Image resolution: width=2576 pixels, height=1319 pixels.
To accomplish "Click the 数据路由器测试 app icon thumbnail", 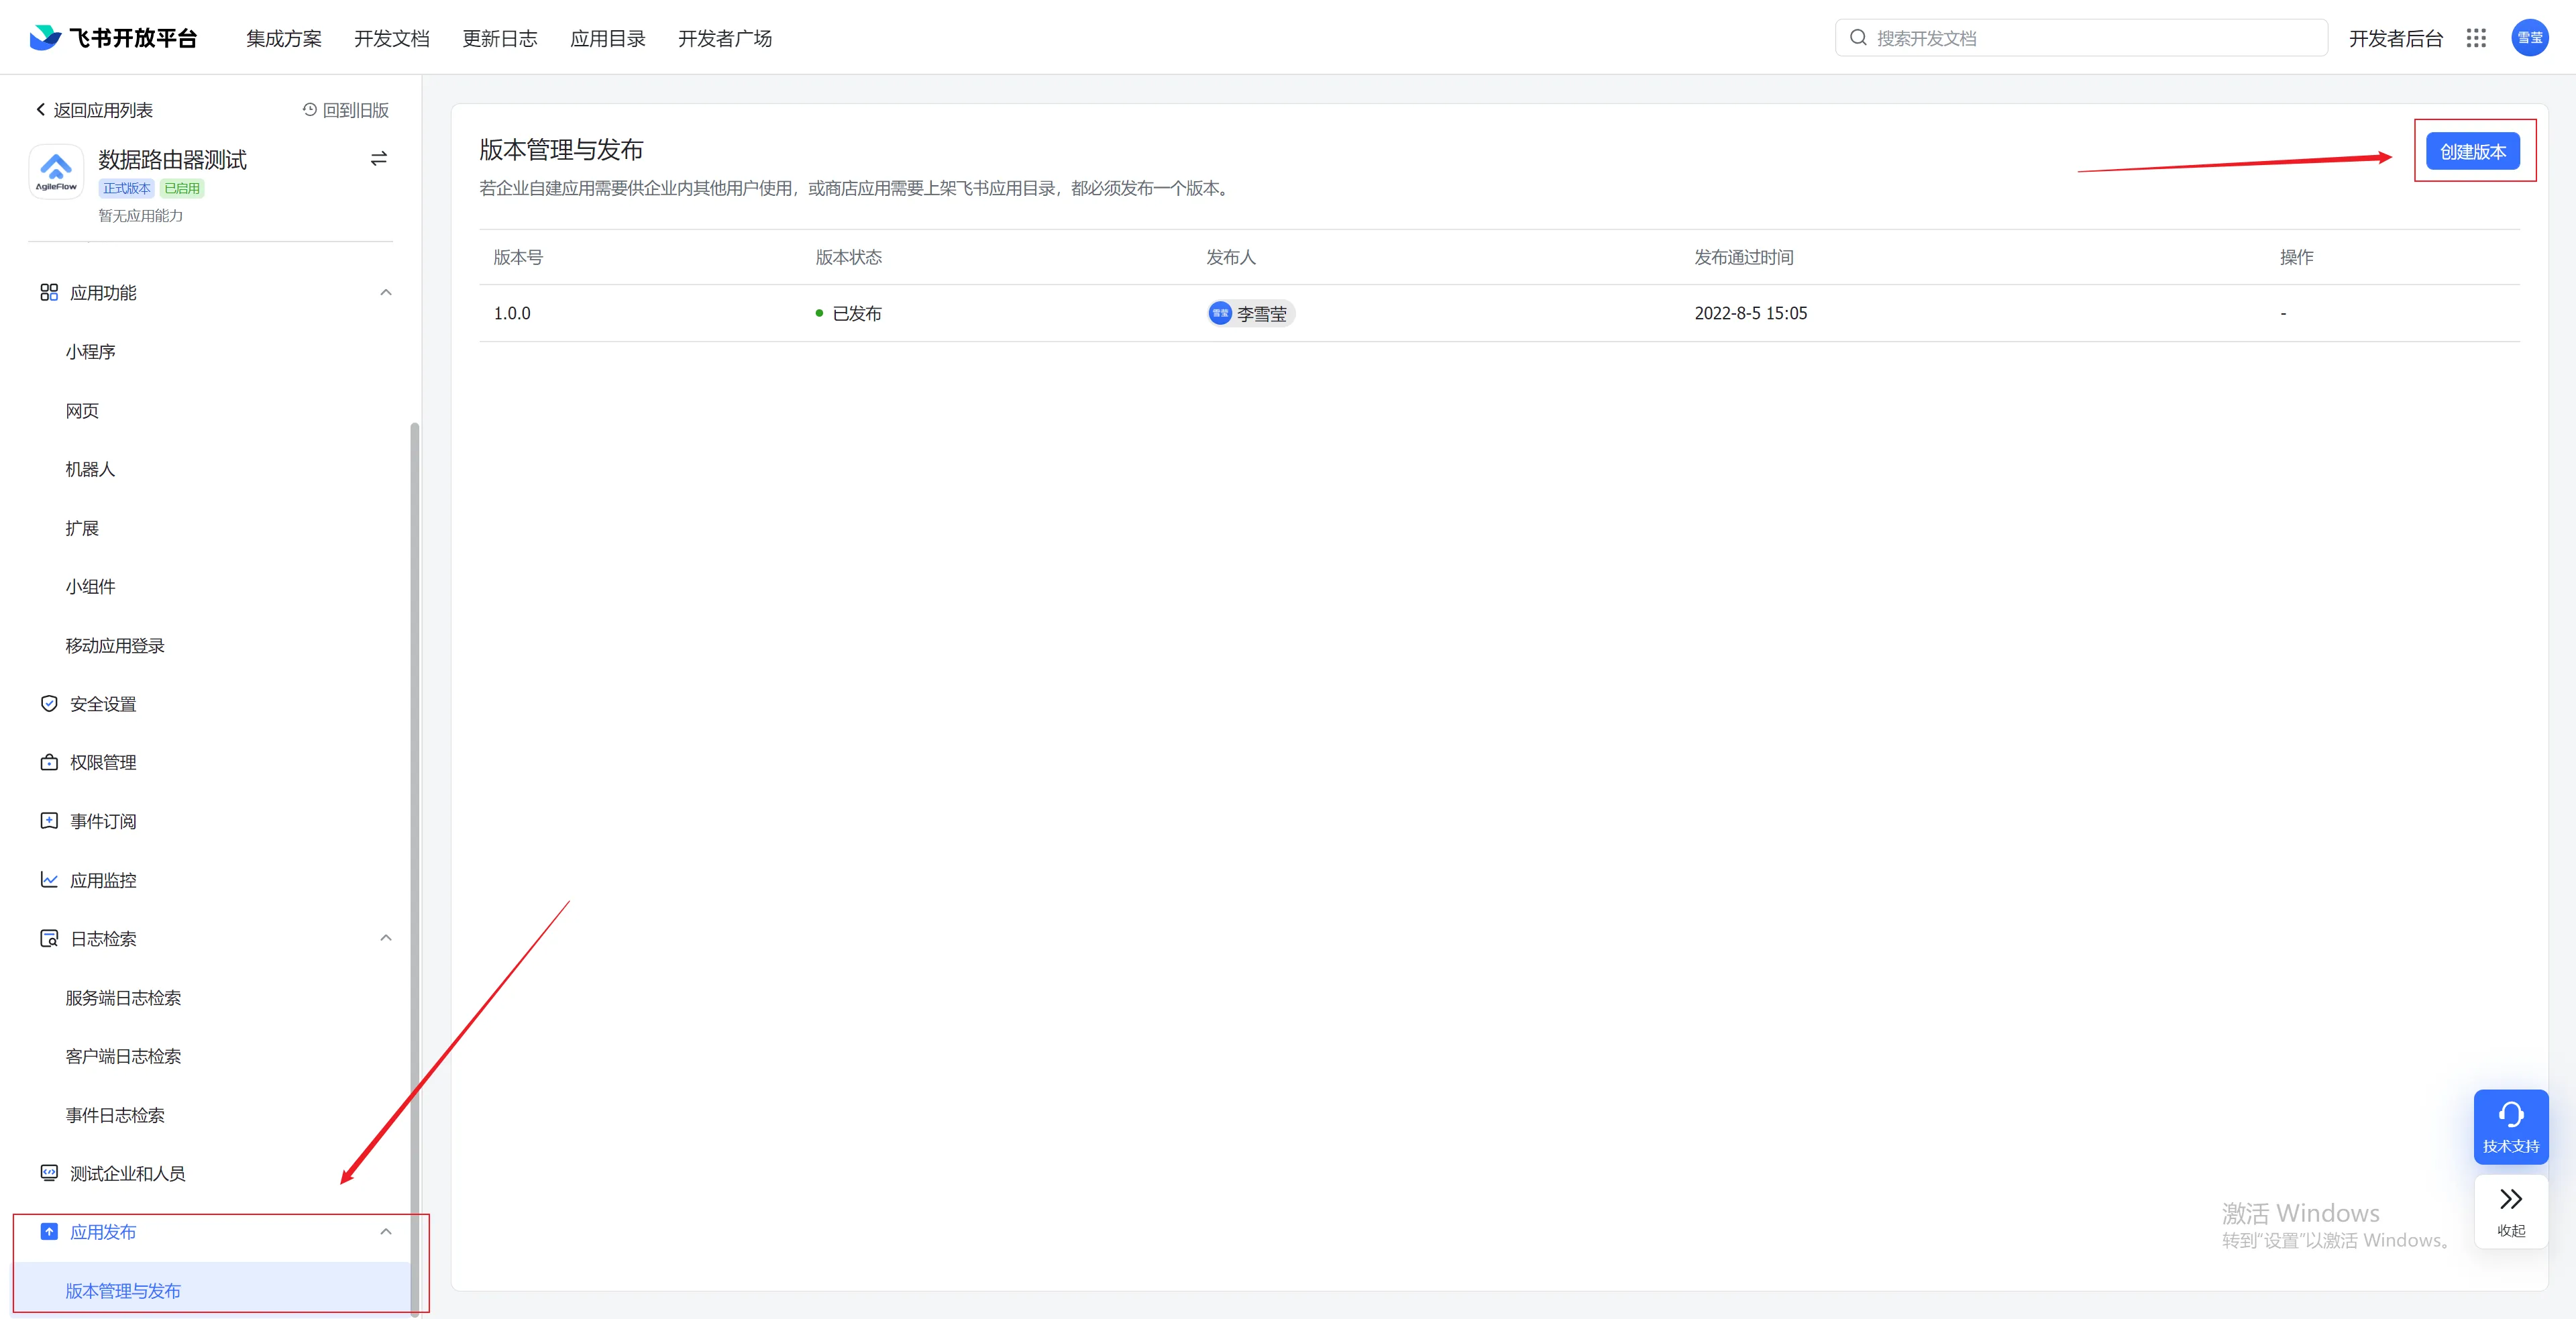I will [x=56, y=172].
